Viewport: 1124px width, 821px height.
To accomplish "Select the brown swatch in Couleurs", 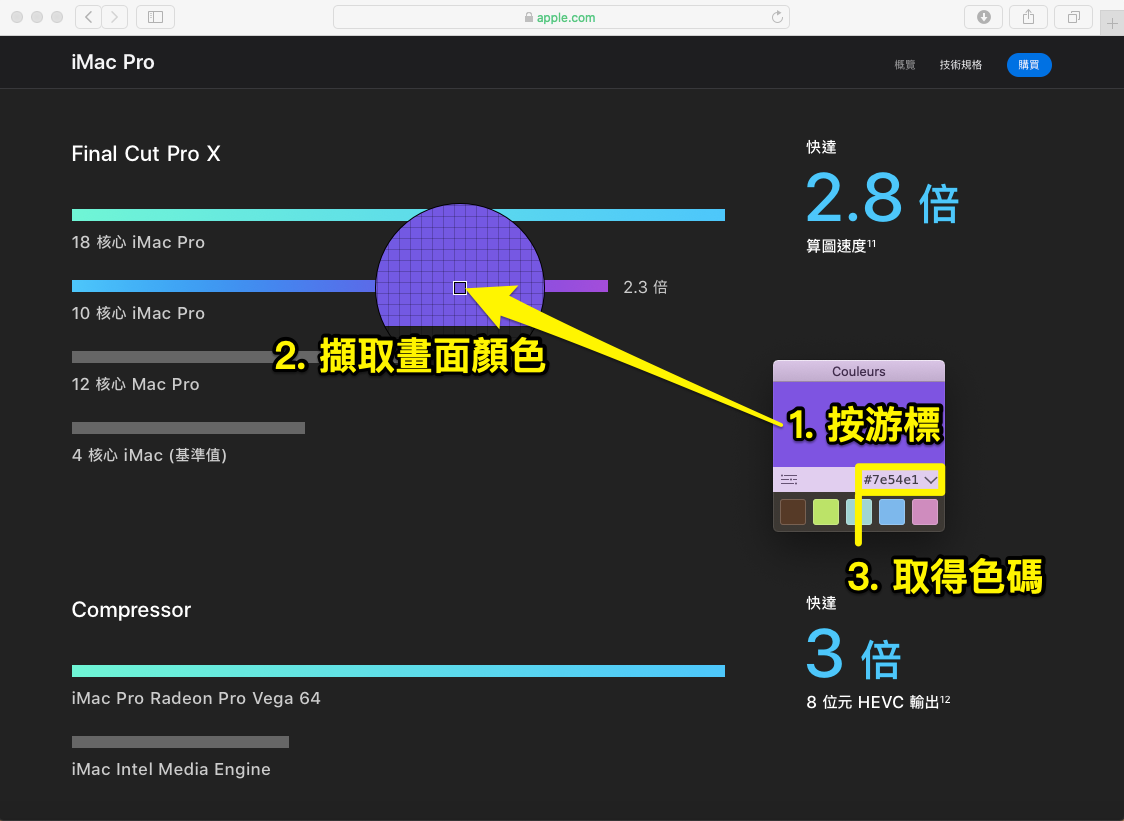I will (793, 512).
